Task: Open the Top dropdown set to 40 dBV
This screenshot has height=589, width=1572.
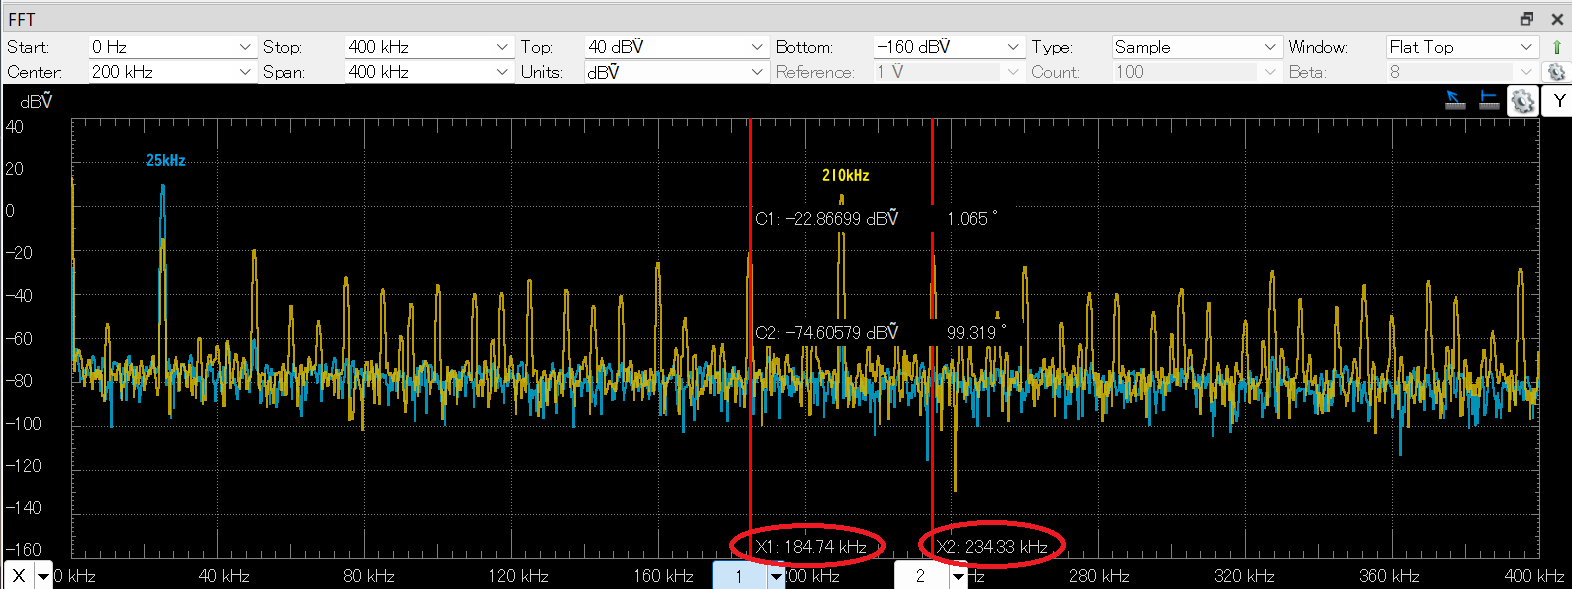Action: point(757,47)
